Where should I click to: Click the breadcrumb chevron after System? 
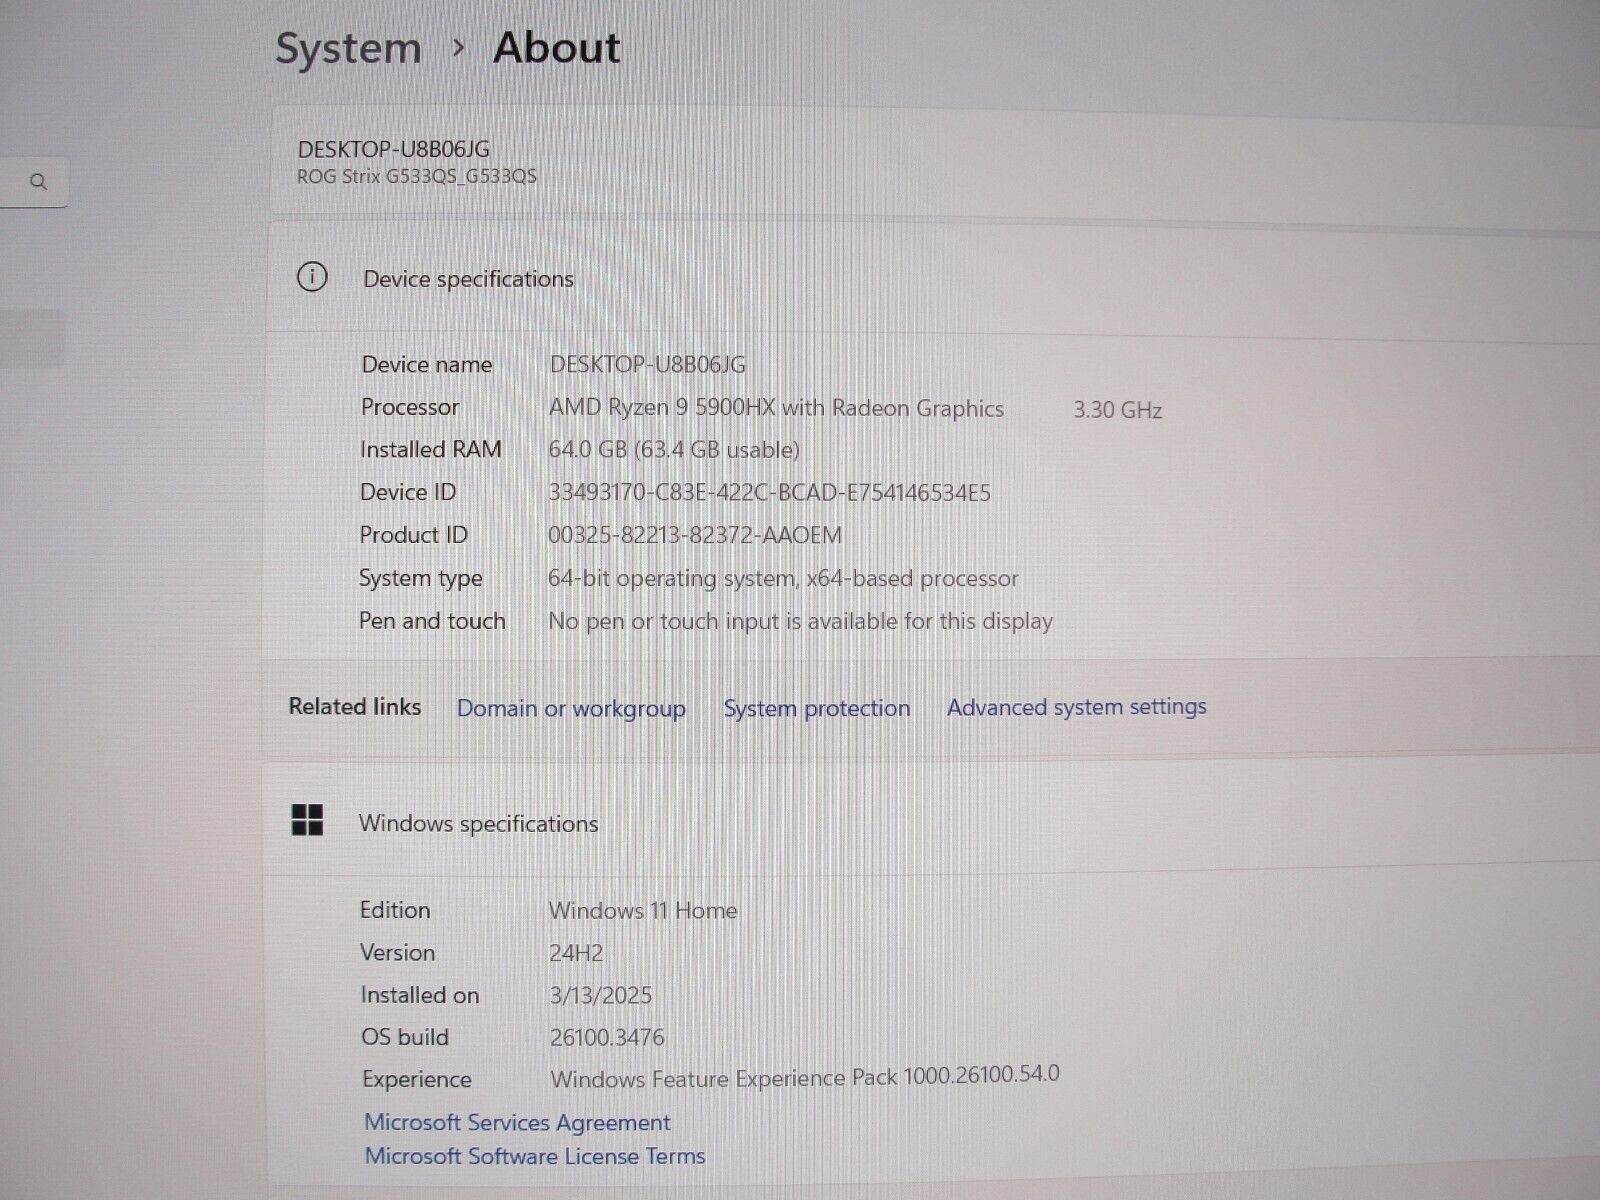click(459, 48)
